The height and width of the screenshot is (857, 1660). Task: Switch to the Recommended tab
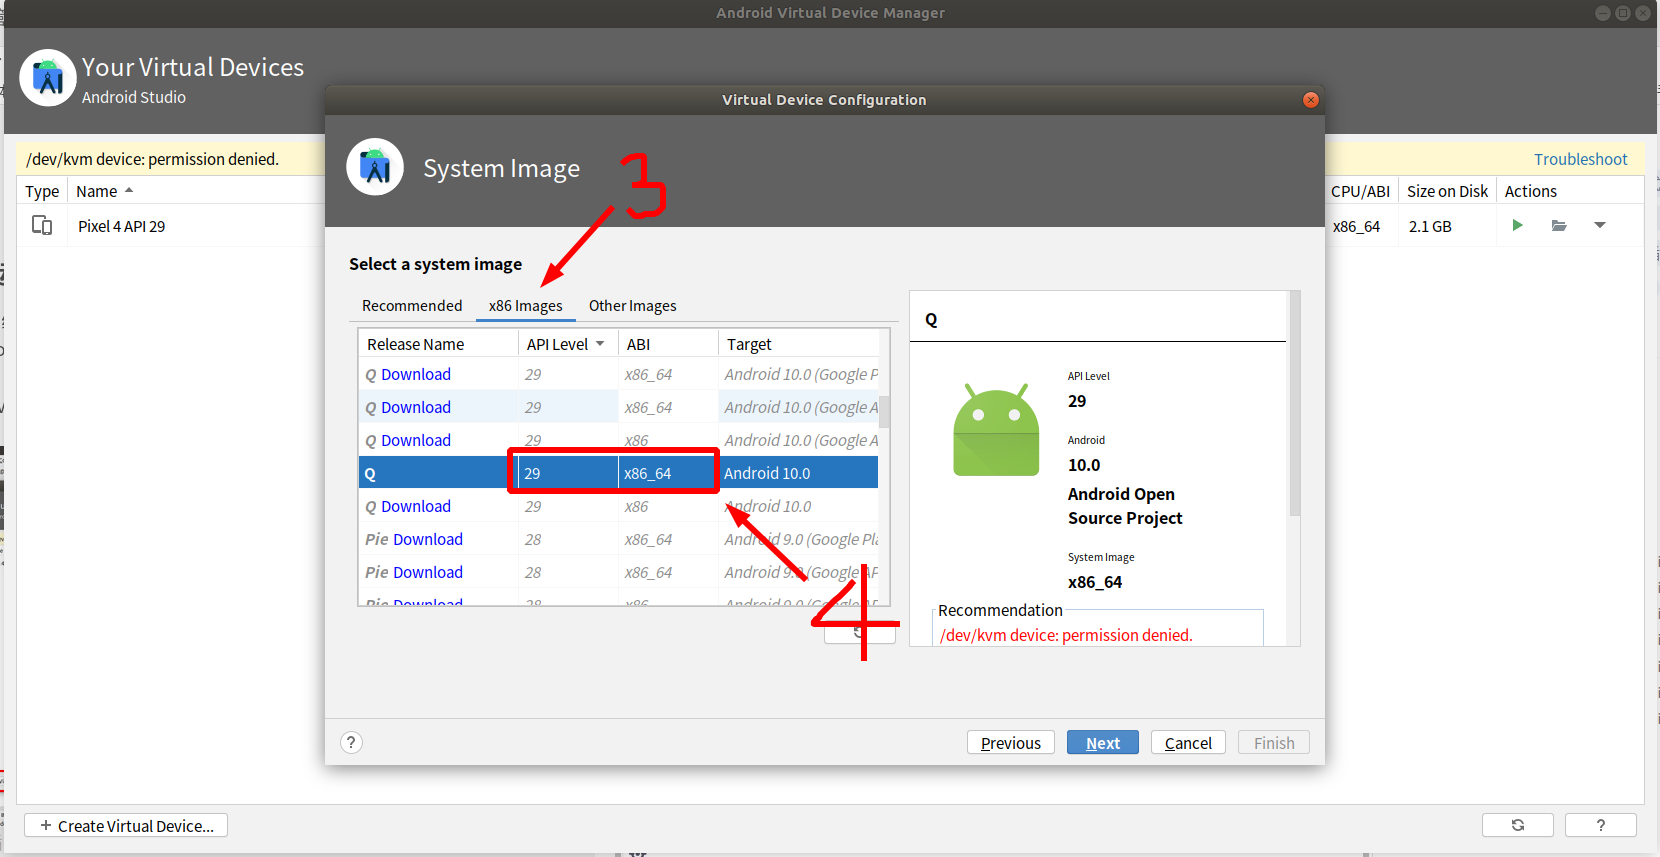(x=412, y=306)
